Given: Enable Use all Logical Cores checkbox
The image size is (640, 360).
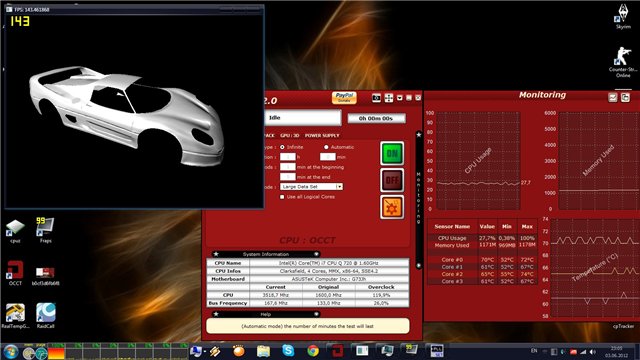Looking at the screenshot, I should (x=282, y=197).
